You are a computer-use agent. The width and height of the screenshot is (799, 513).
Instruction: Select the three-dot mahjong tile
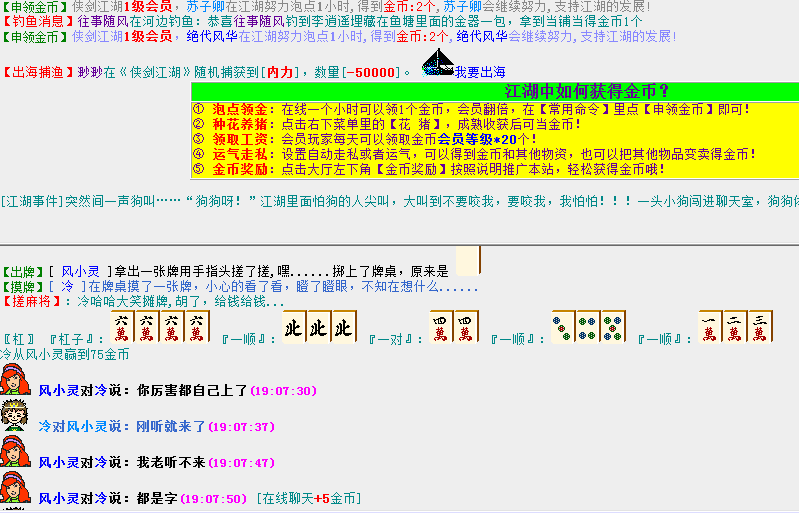coord(563,326)
